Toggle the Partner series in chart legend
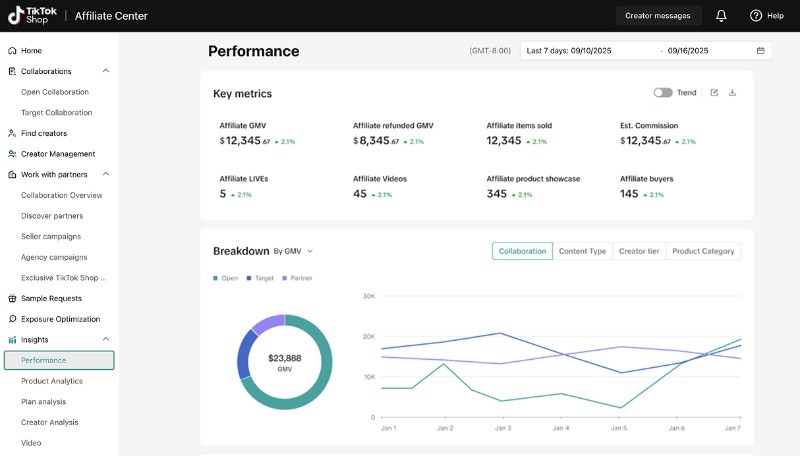Image resolution: width=800 pixels, height=456 pixels. click(x=296, y=277)
